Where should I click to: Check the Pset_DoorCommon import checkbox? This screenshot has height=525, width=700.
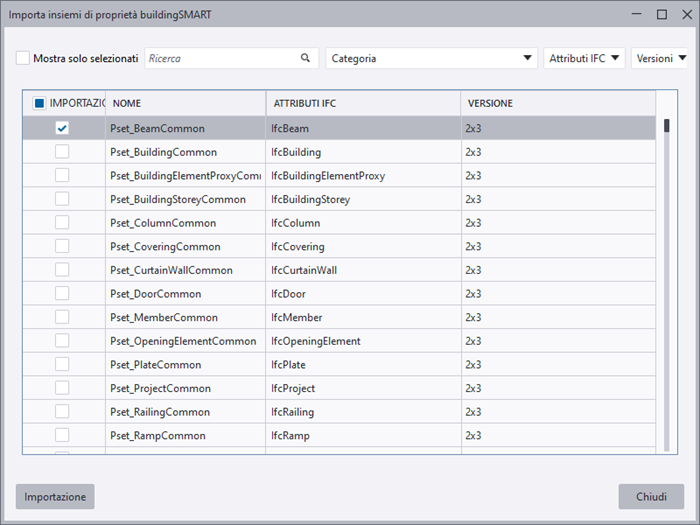tap(62, 294)
